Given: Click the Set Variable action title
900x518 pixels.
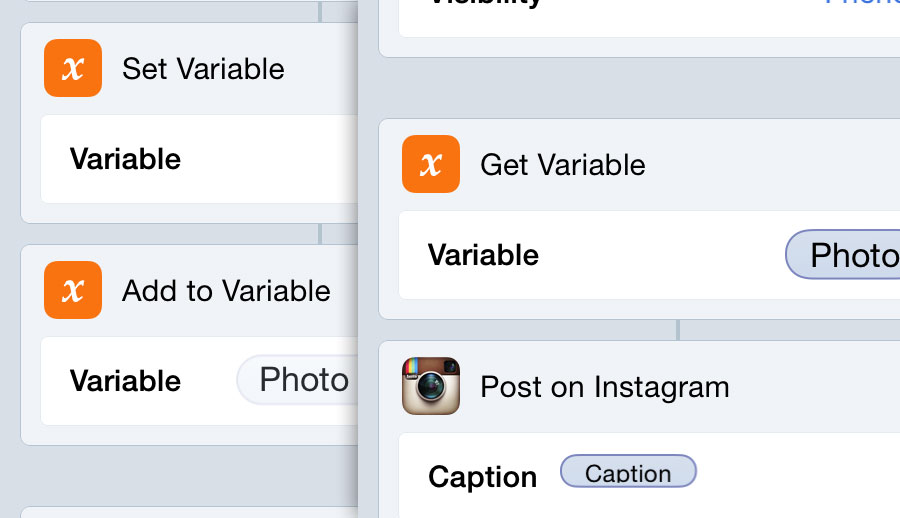Looking at the screenshot, I should tap(203, 69).
